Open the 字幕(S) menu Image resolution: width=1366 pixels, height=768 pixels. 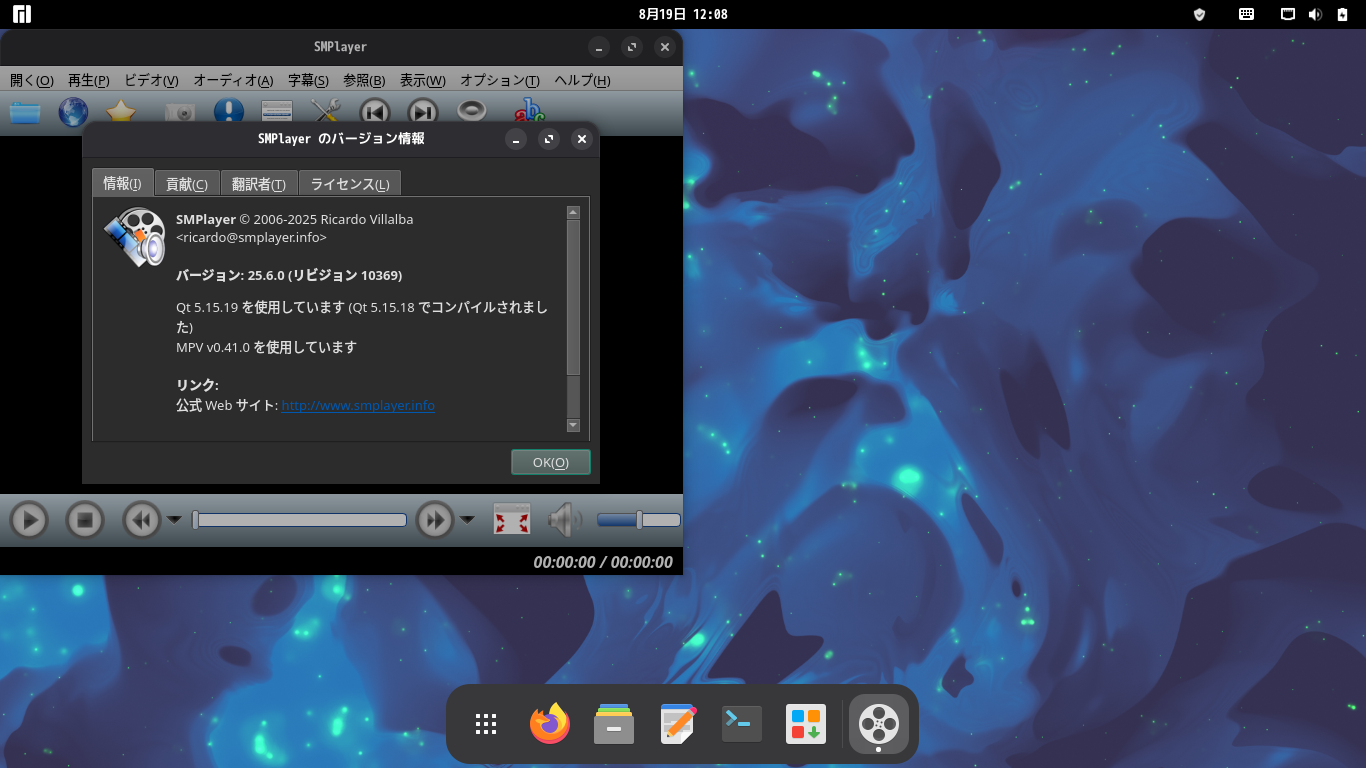pyautogui.click(x=308, y=80)
